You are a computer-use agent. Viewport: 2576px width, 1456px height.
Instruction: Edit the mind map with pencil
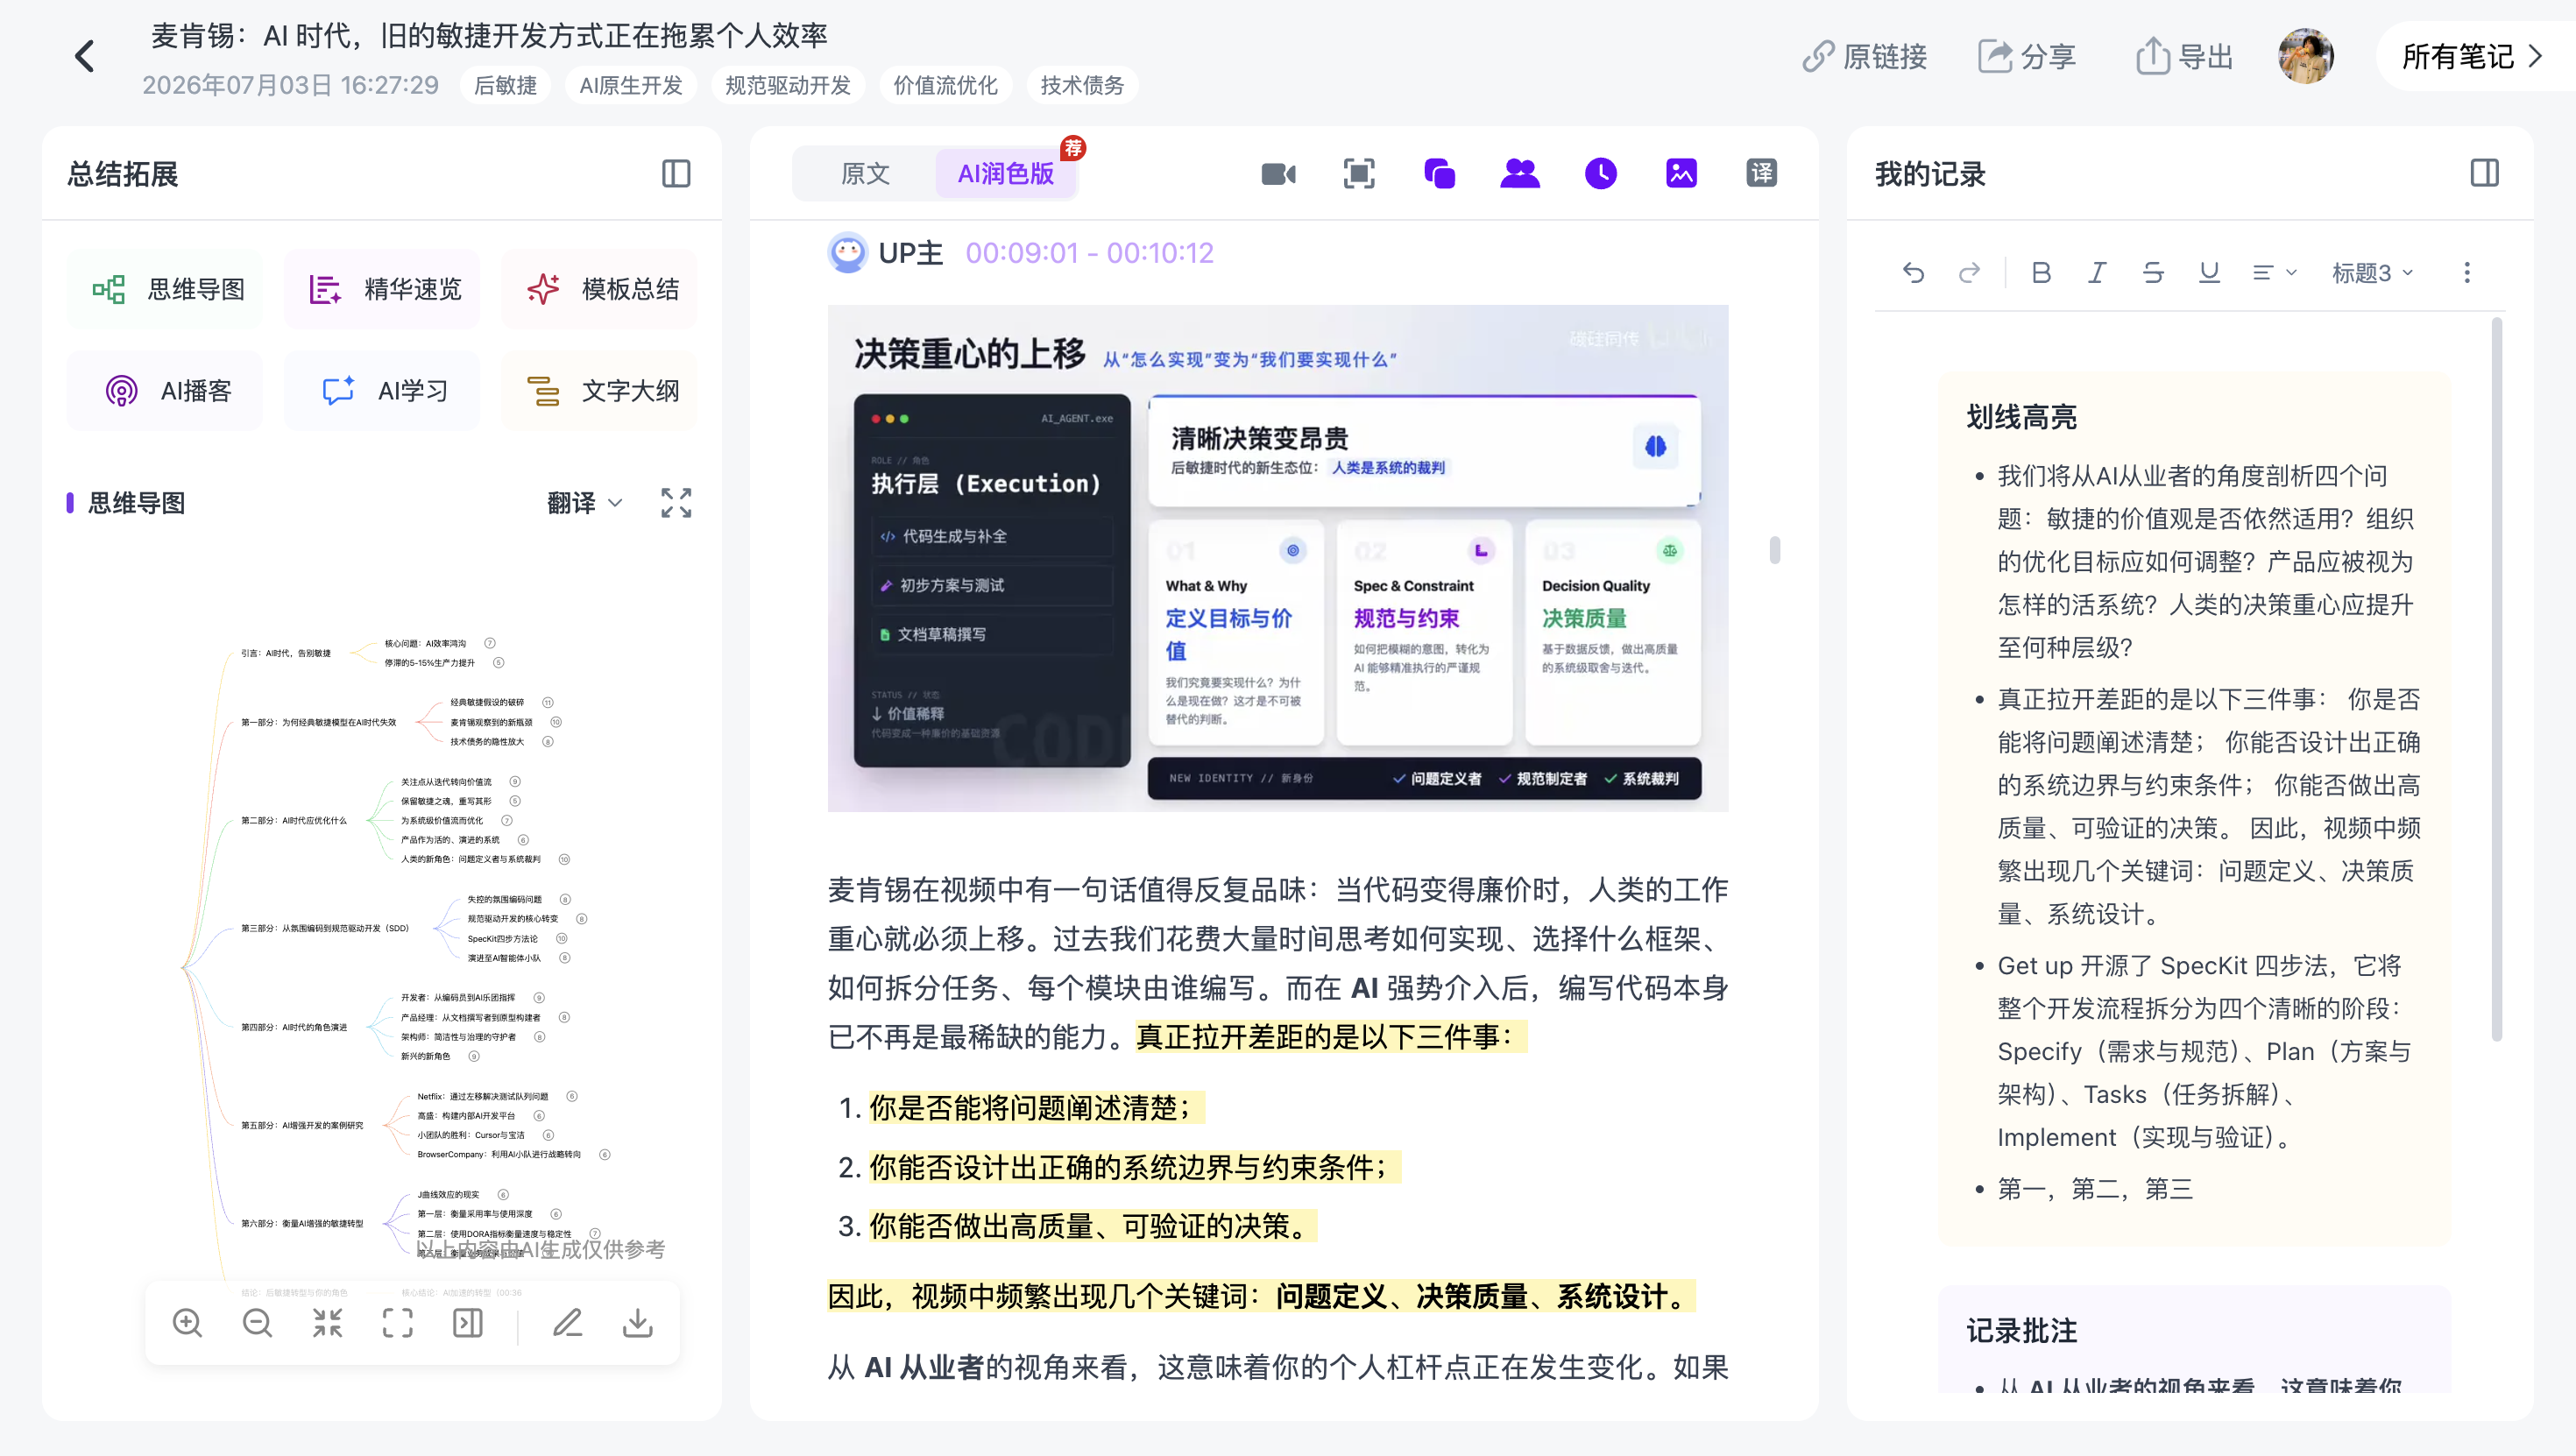coord(567,1323)
